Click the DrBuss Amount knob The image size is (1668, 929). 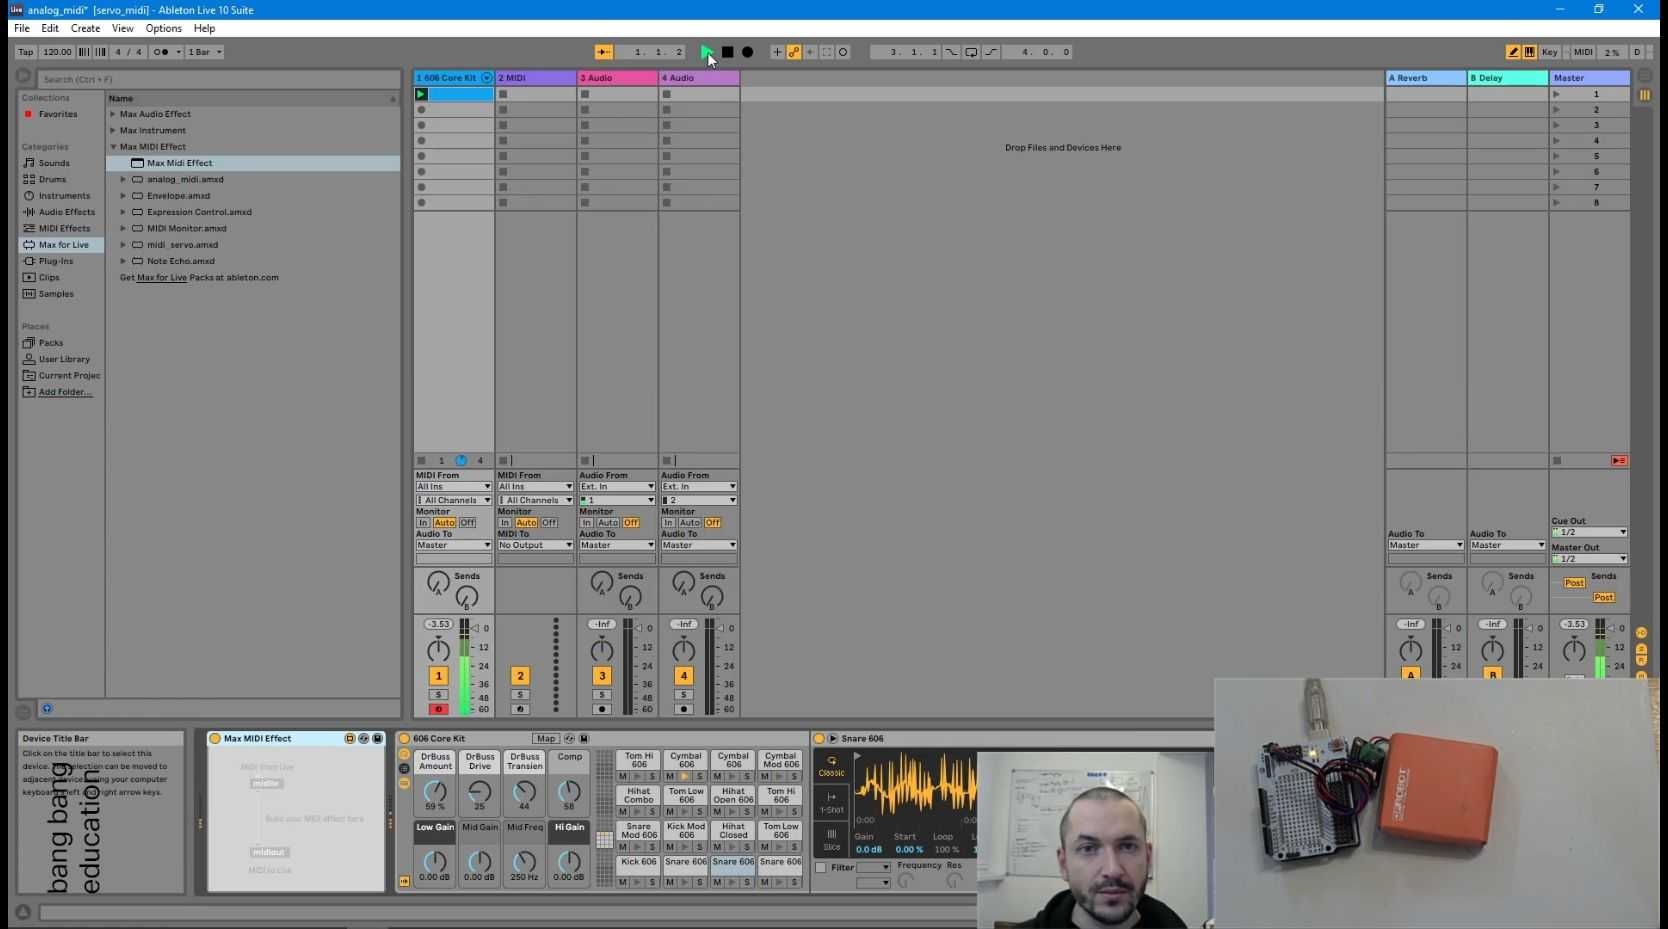(x=435, y=793)
